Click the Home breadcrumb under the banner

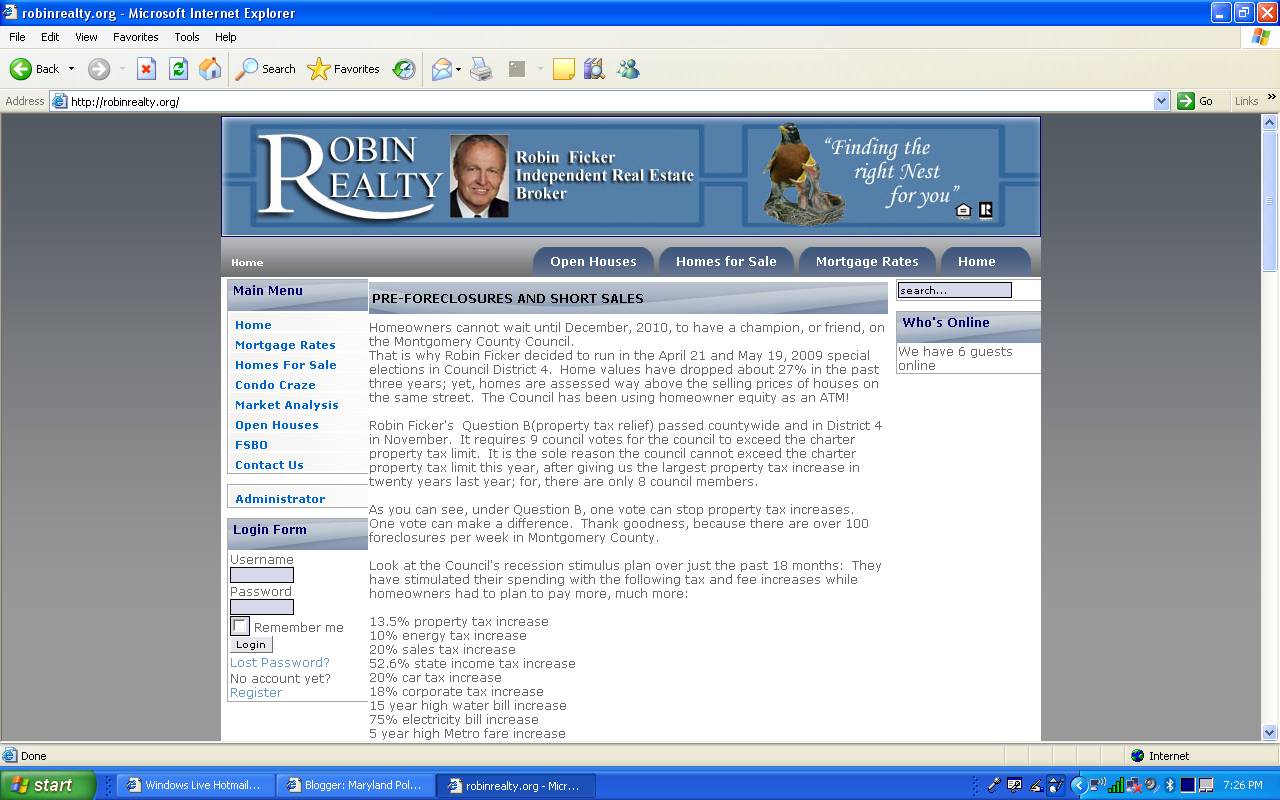coord(247,263)
